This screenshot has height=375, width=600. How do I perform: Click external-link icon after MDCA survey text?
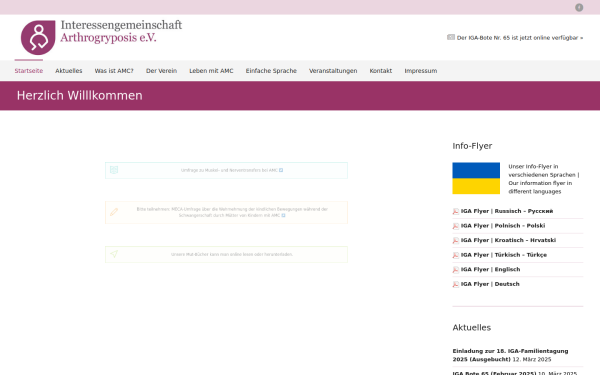[283, 215]
